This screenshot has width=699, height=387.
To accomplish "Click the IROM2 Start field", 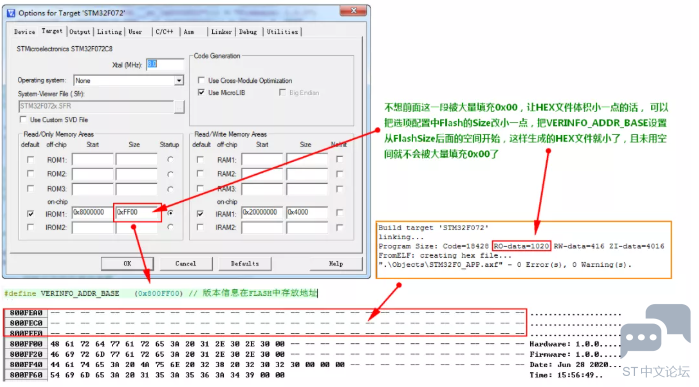I will (x=93, y=227).
